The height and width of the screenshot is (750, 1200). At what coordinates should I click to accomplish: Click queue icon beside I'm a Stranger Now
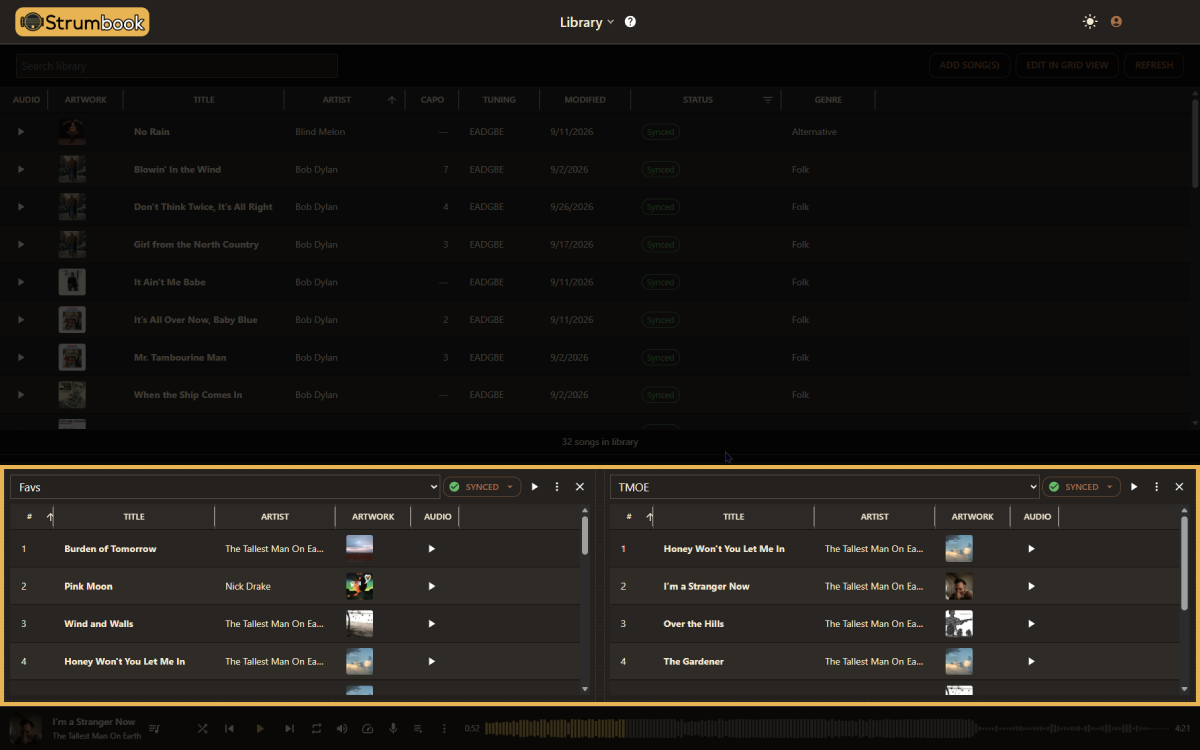pos(154,729)
